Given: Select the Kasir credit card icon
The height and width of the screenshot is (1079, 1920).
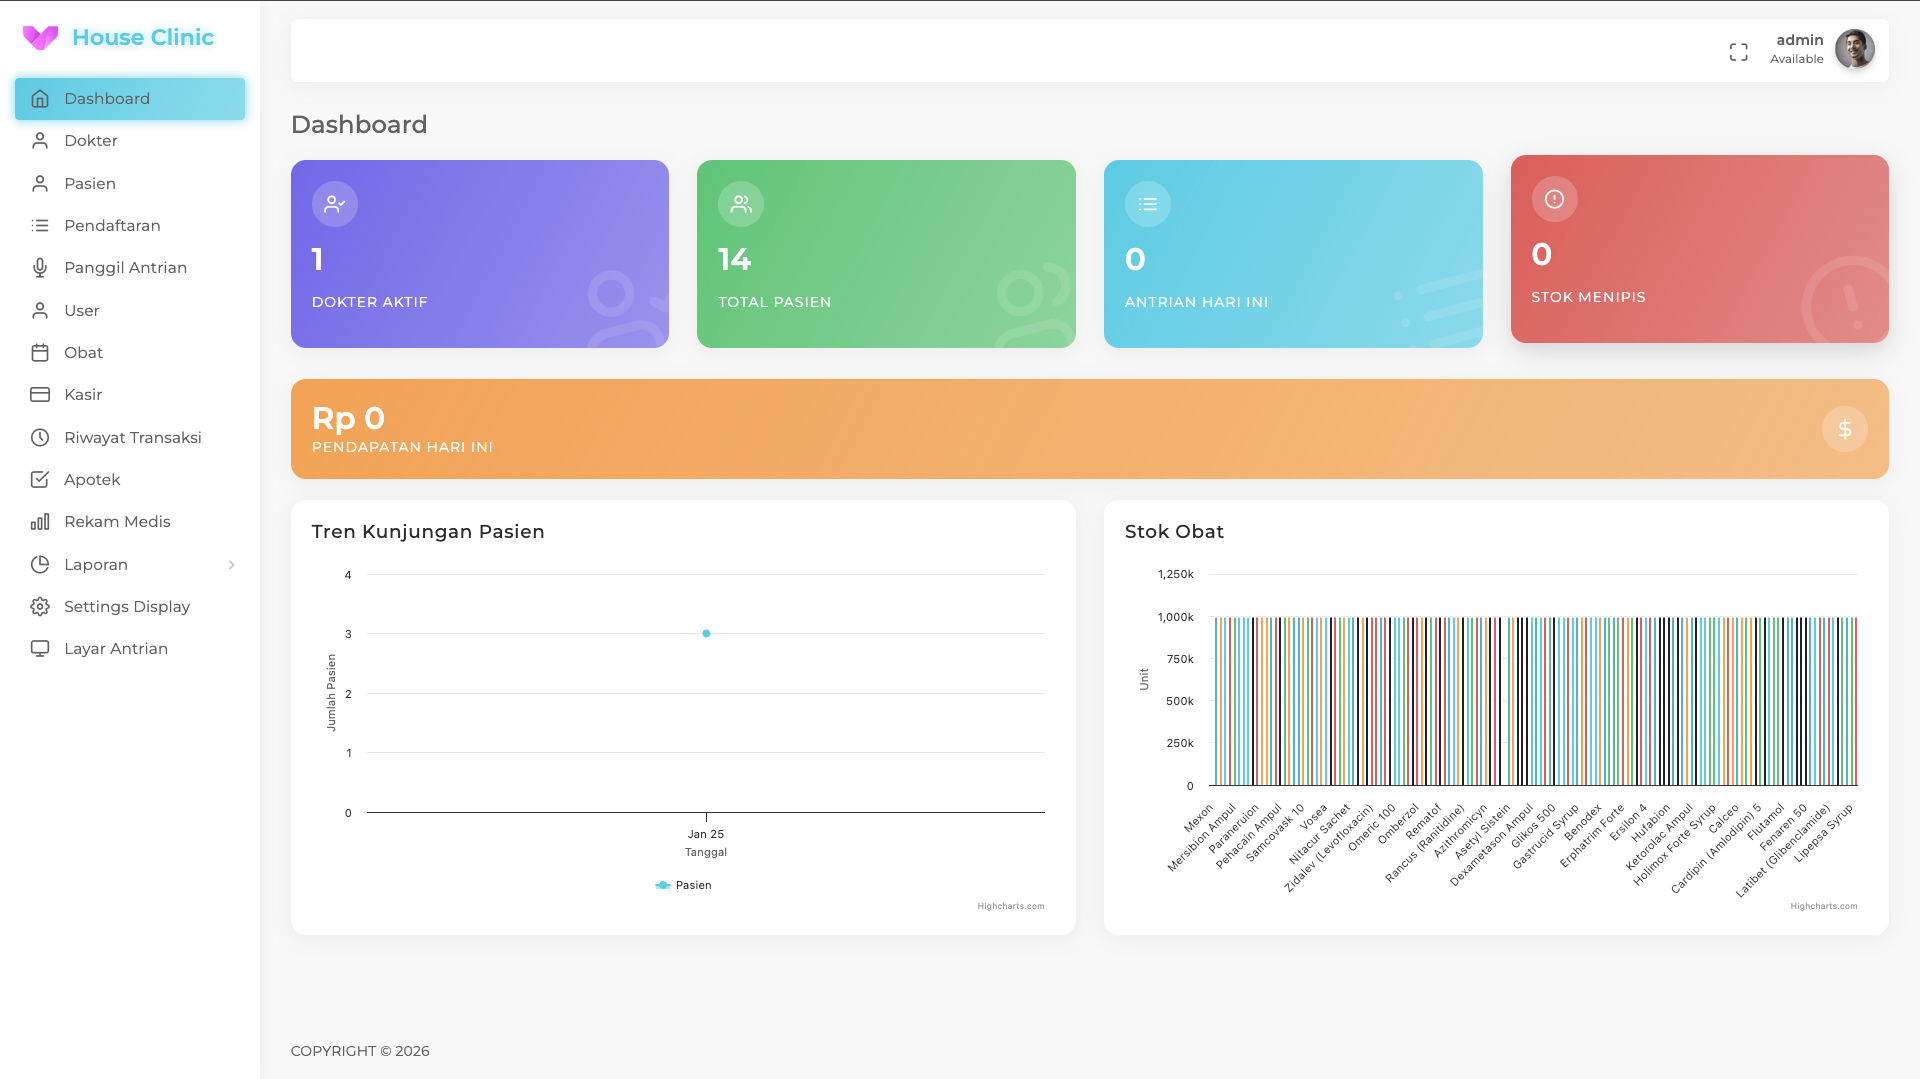Looking at the screenshot, I should [40, 395].
